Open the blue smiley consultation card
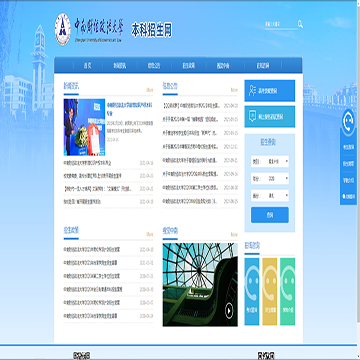Viewport: 360px width, 360px height. (x=252, y=292)
